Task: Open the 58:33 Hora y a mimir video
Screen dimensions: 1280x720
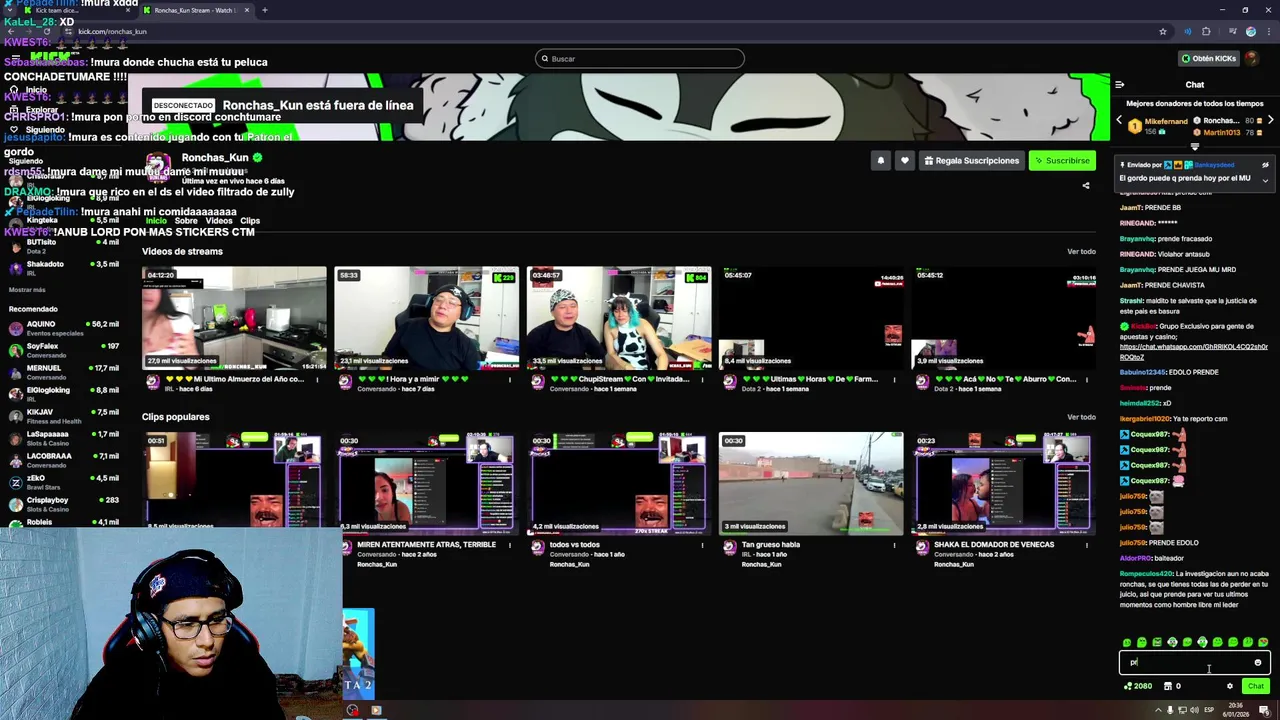Action: (x=426, y=318)
